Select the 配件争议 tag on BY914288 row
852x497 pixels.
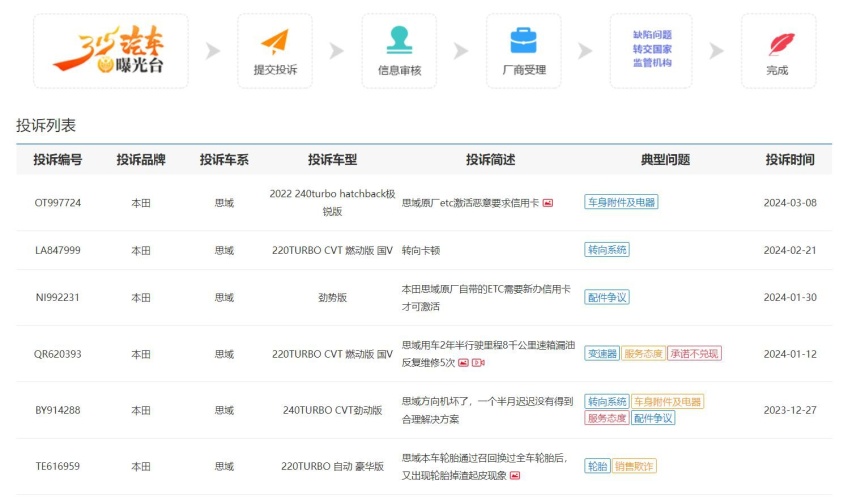(653, 418)
